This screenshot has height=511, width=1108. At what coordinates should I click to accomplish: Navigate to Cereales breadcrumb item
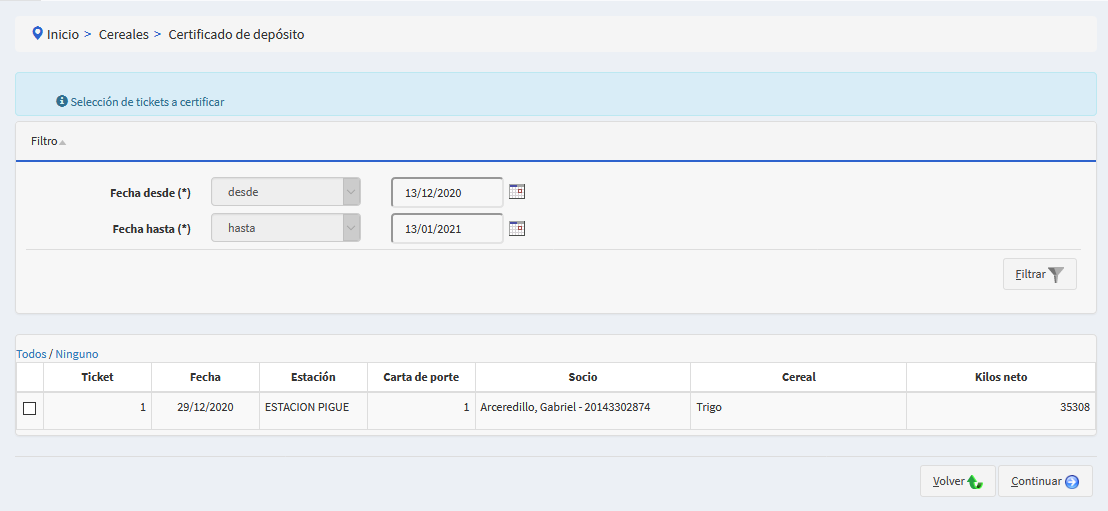[123, 34]
